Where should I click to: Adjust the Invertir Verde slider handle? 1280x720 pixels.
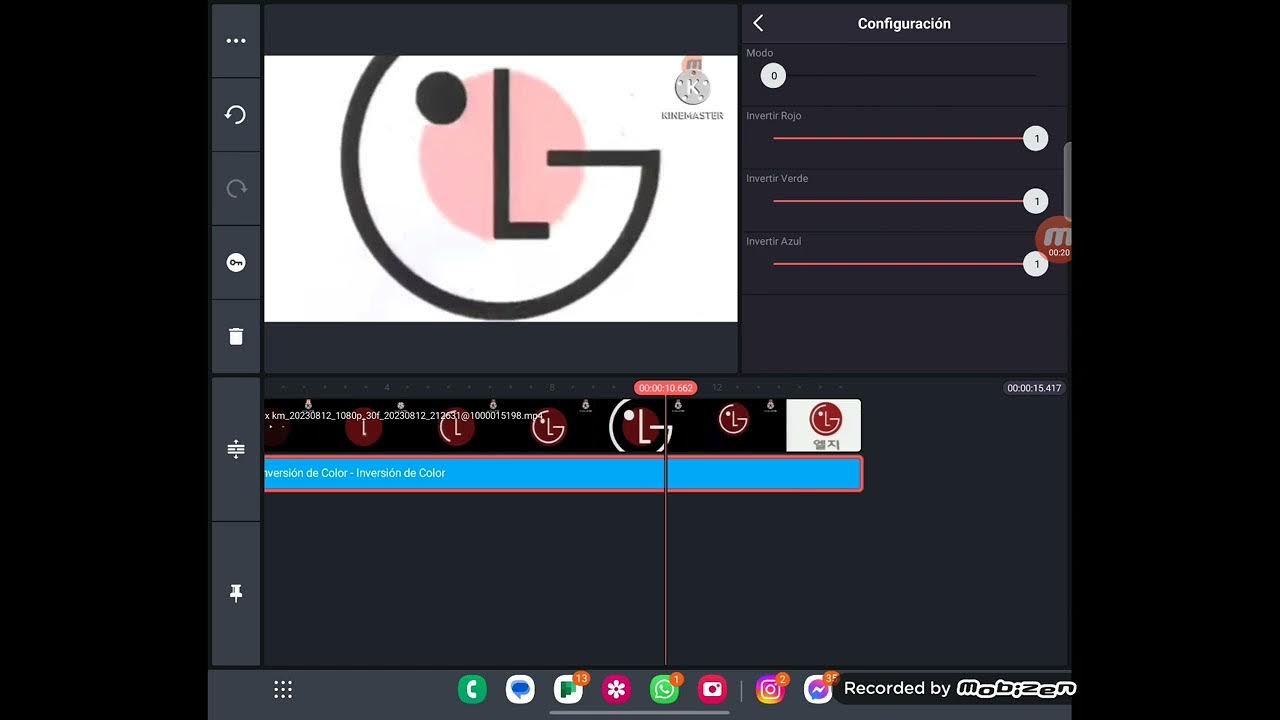1036,201
